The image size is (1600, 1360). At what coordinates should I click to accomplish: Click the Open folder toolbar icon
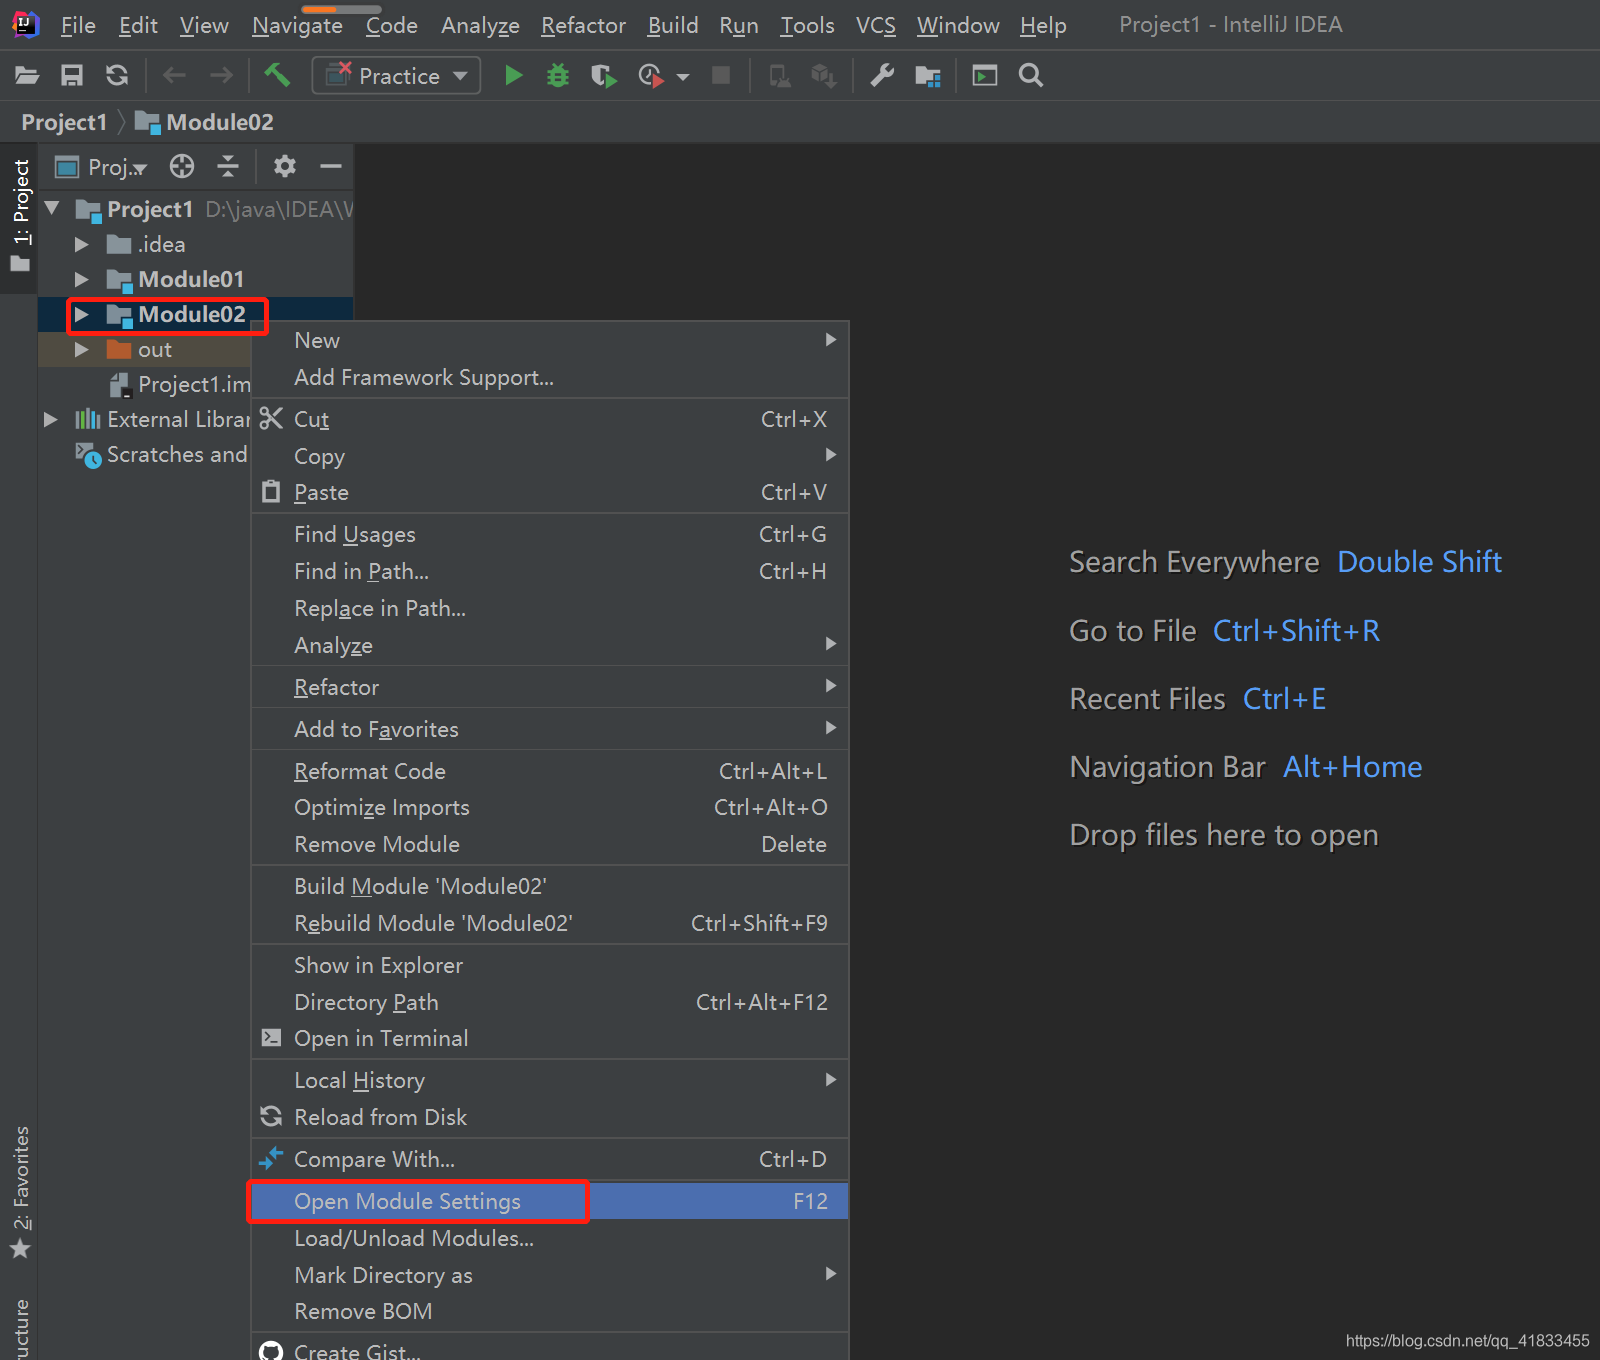tap(27, 75)
